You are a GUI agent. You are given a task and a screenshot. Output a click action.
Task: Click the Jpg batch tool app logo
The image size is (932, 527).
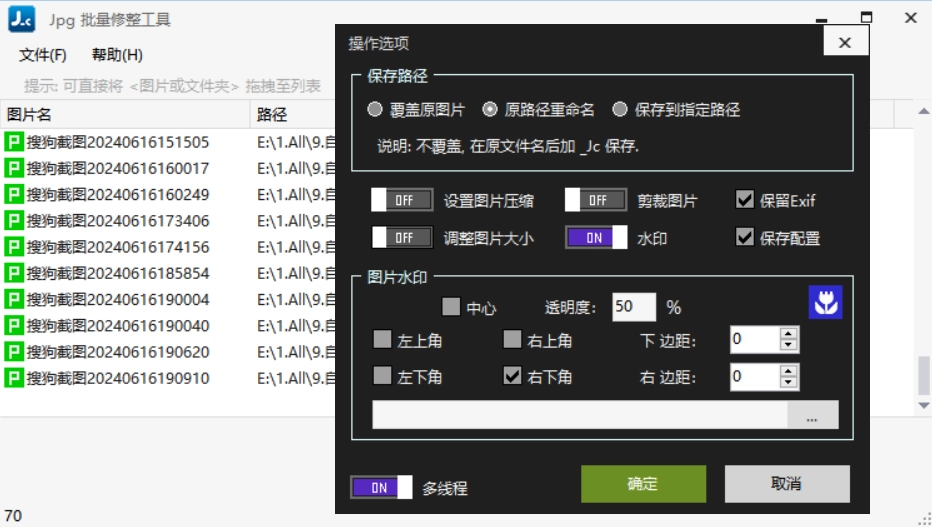click(x=21, y=20)
